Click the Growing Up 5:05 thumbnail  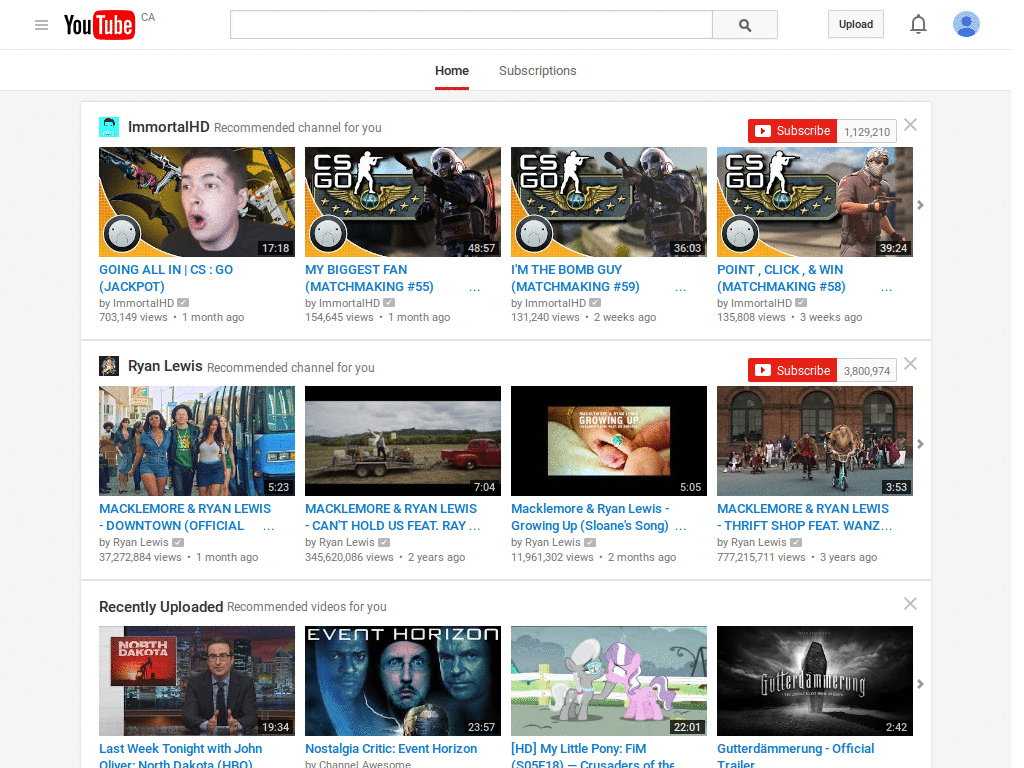point(609,441)
